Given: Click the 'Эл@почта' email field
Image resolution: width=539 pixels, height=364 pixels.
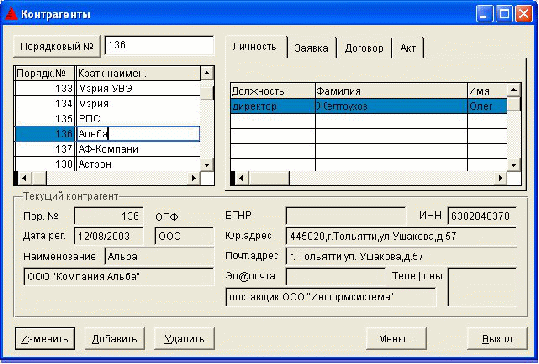Looking at the screenshot, I should [336, 276].
